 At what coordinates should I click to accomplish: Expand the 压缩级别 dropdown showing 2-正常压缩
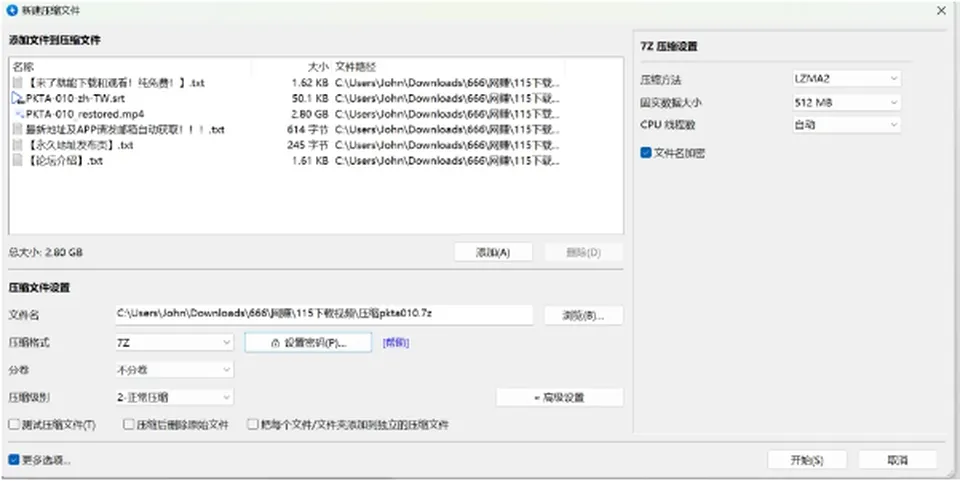pos(174,397)
